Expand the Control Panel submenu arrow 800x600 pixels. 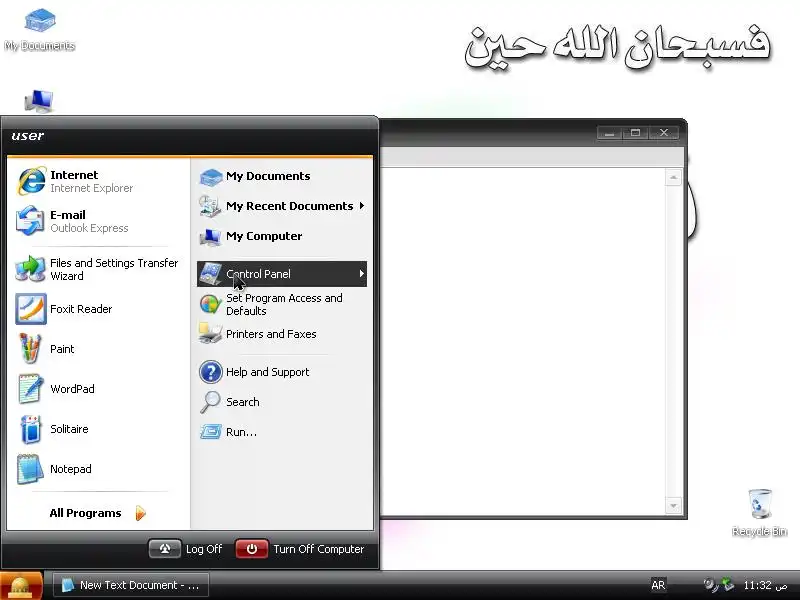click(x=362, y=273)
